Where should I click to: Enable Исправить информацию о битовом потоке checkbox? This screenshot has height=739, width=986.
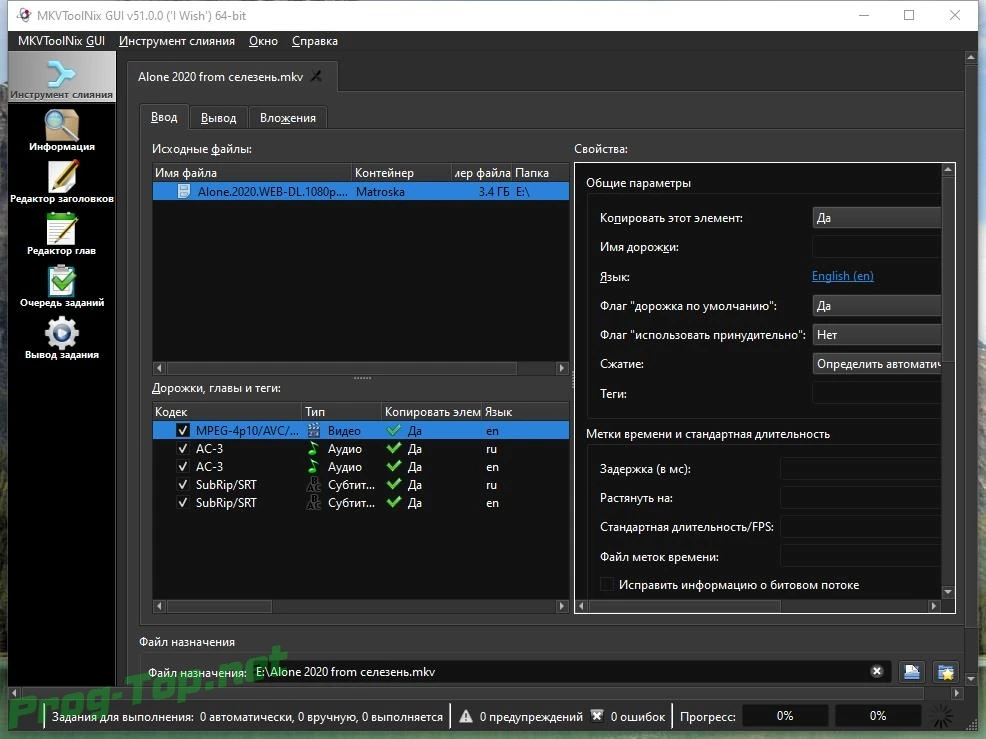tap(607, 584)
